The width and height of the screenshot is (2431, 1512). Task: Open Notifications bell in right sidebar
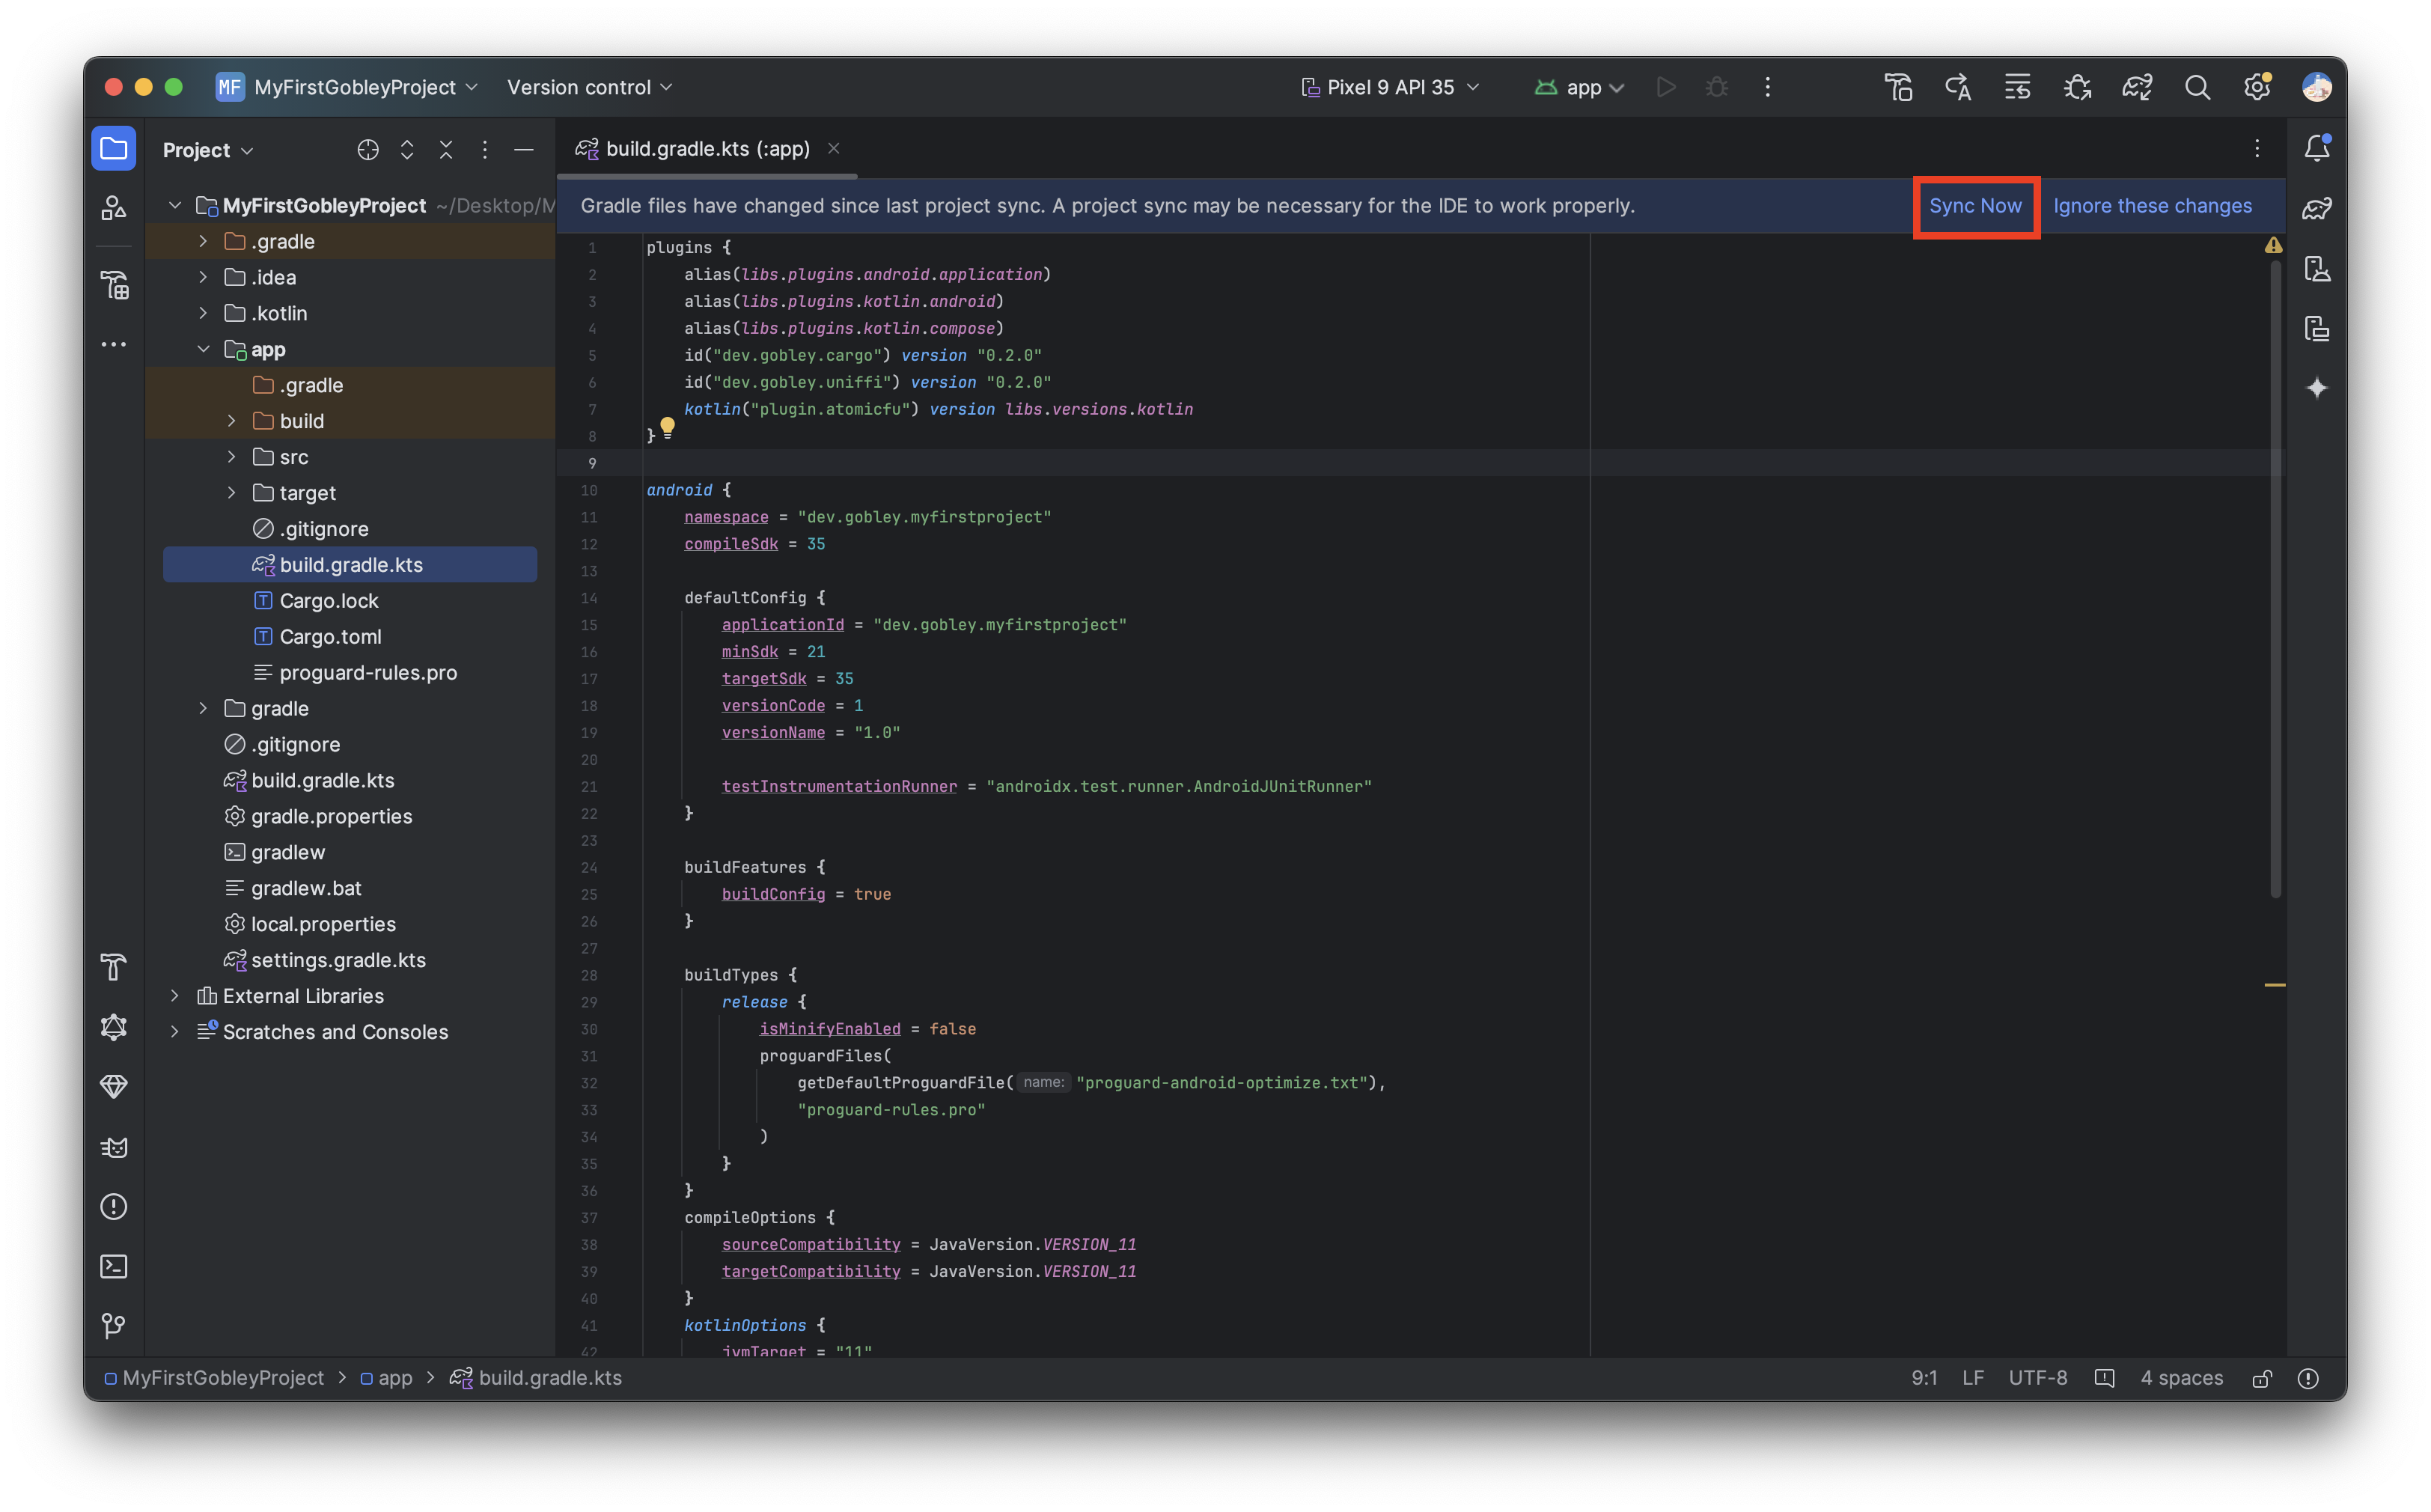(x=2317, y=149)
